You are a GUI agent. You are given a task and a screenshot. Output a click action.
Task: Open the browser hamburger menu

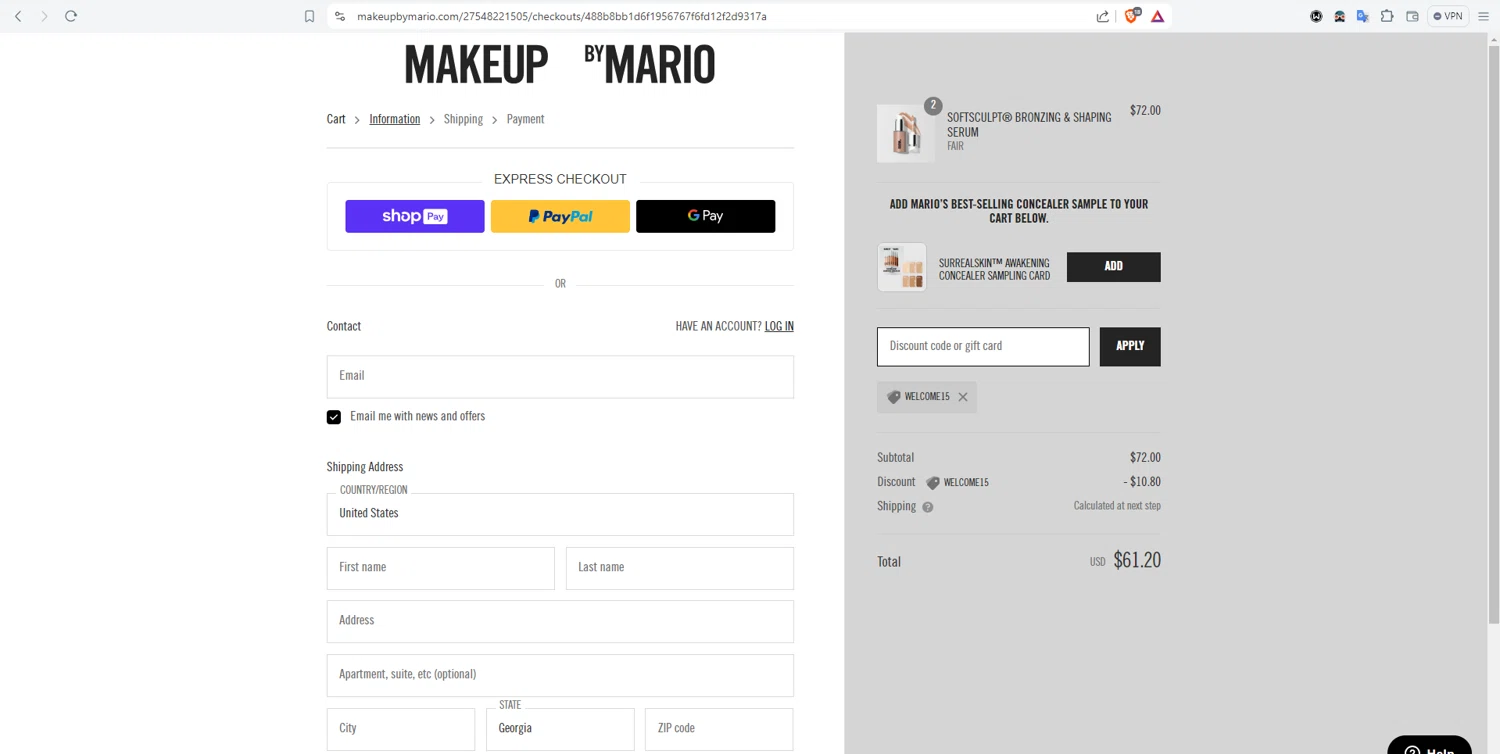1484,16
